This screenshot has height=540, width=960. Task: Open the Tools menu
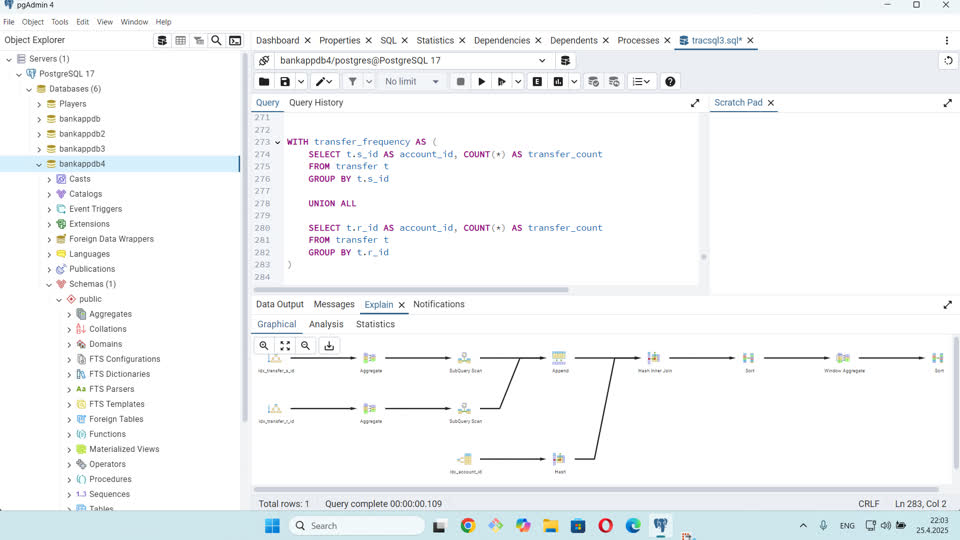click(x=59, y=21)
